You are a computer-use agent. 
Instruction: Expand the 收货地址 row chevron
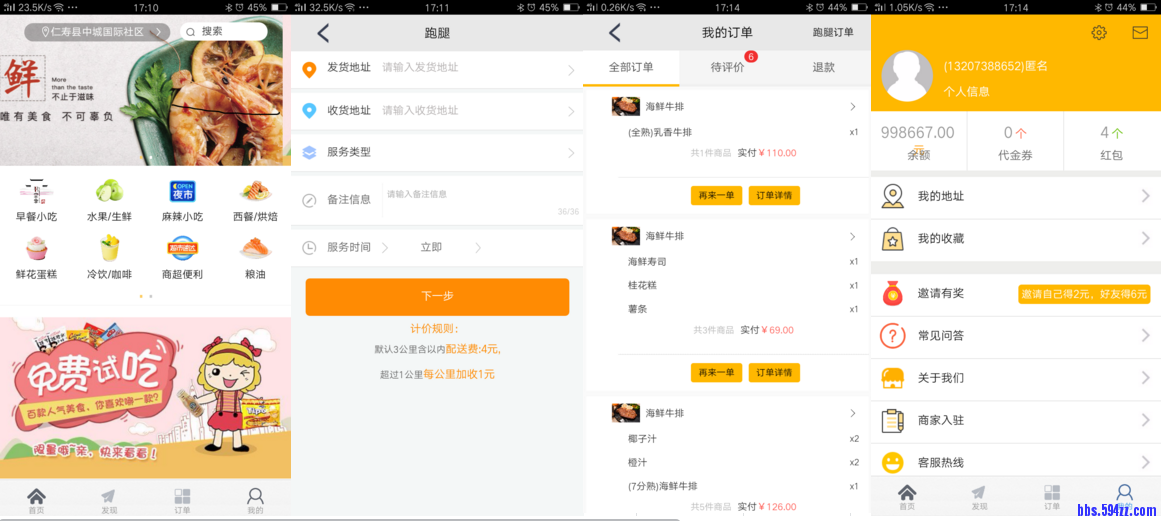[x=571, y=112]
